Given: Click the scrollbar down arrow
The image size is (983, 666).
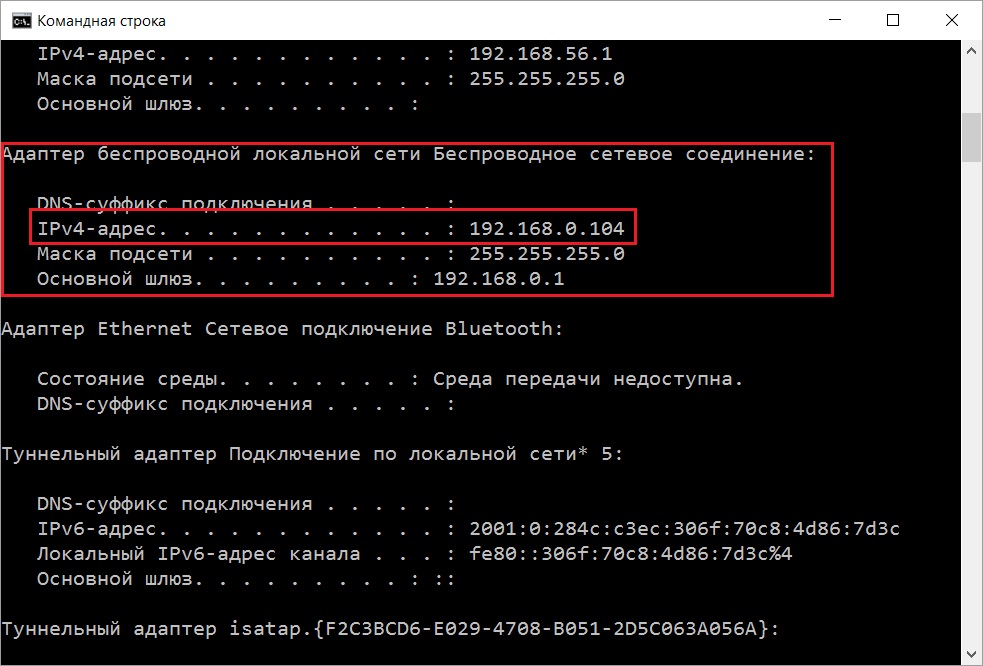Looking at the screenshot, I should [x=972, y=653].
